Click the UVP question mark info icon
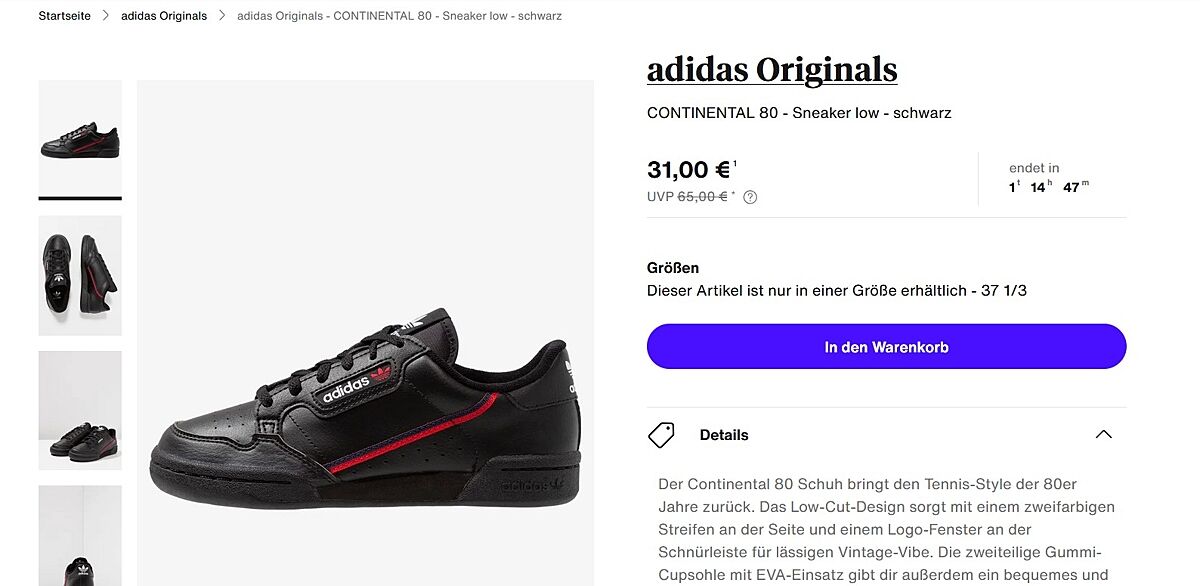 click(x=750, y=197)
